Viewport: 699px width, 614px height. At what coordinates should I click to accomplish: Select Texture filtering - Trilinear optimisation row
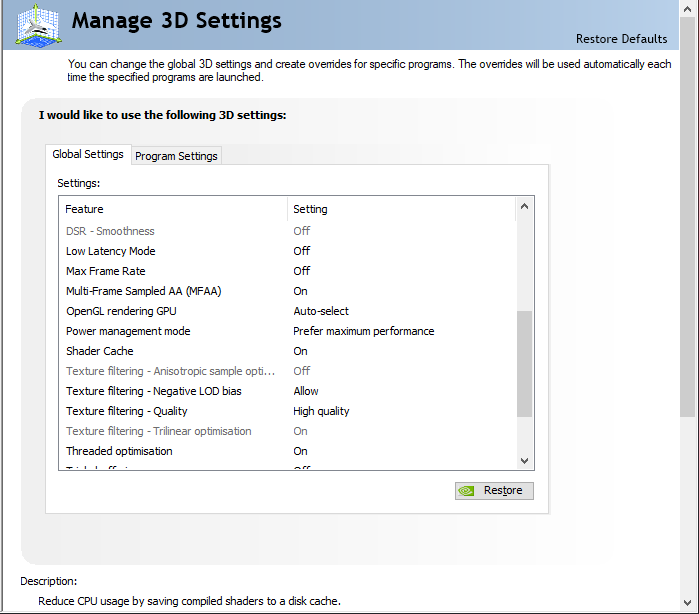[x=288, y=431]
